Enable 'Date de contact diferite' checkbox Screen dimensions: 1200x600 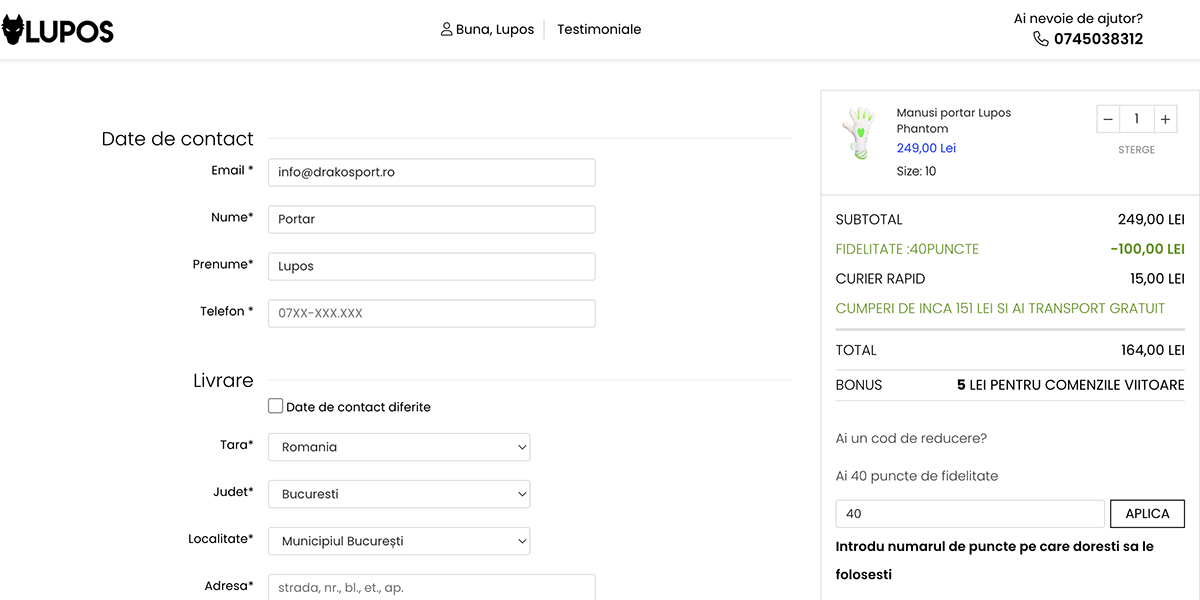click(x=276, y=406)
